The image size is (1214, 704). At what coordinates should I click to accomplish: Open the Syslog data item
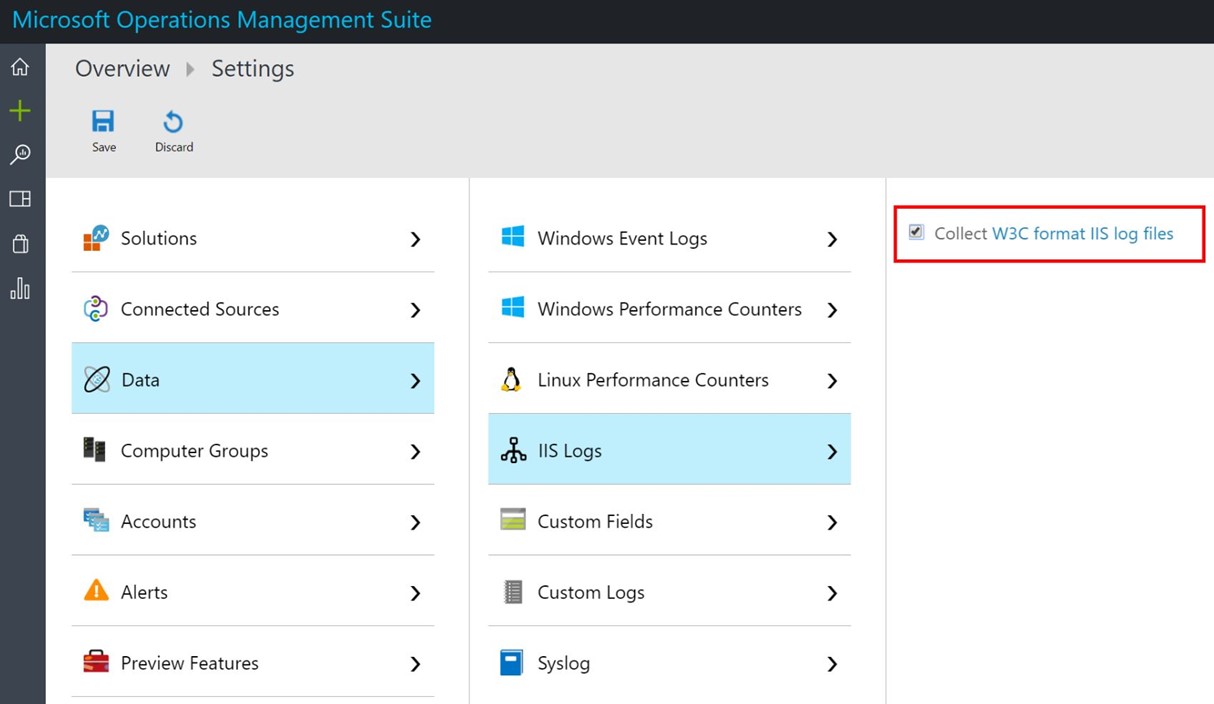(x=669, y=663)
